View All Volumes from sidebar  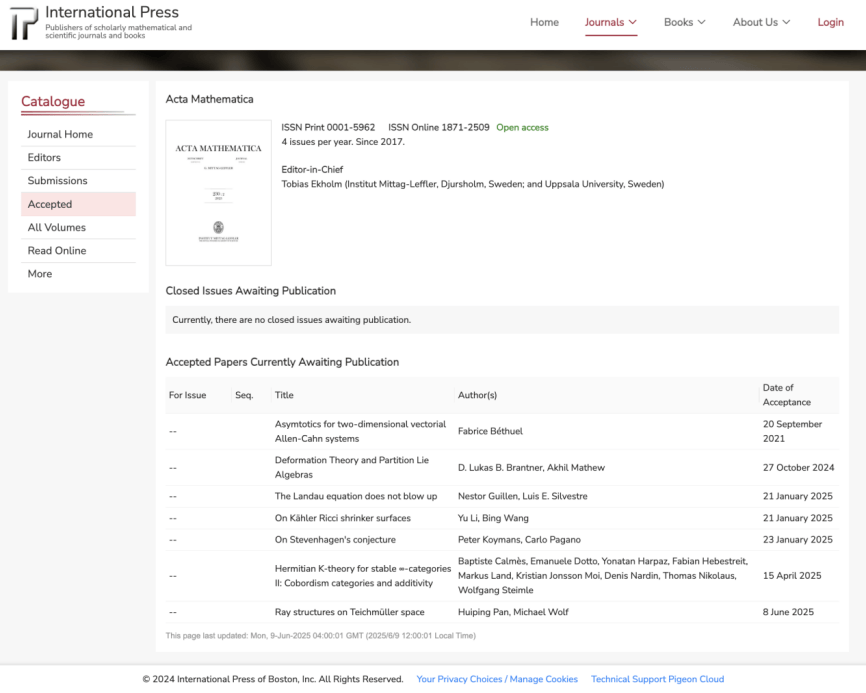click(56, 227)
